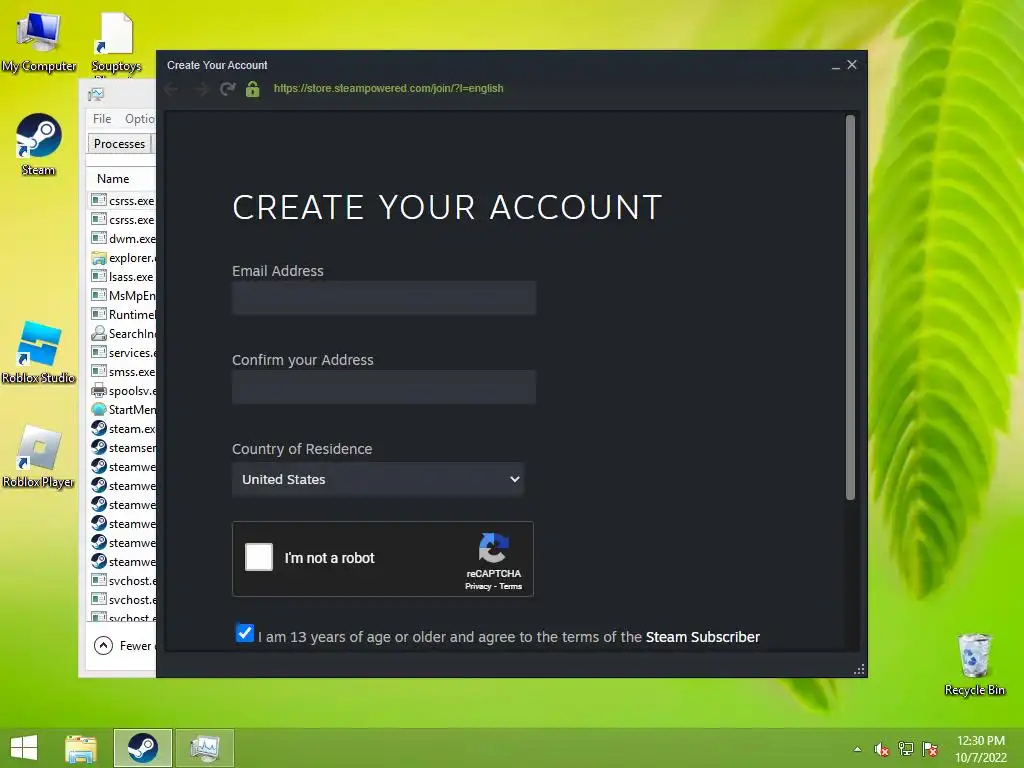This screenshot has height=768, width=1024.
Task: Click the reload page icon in Steam browser
Action: coord(227,89)
